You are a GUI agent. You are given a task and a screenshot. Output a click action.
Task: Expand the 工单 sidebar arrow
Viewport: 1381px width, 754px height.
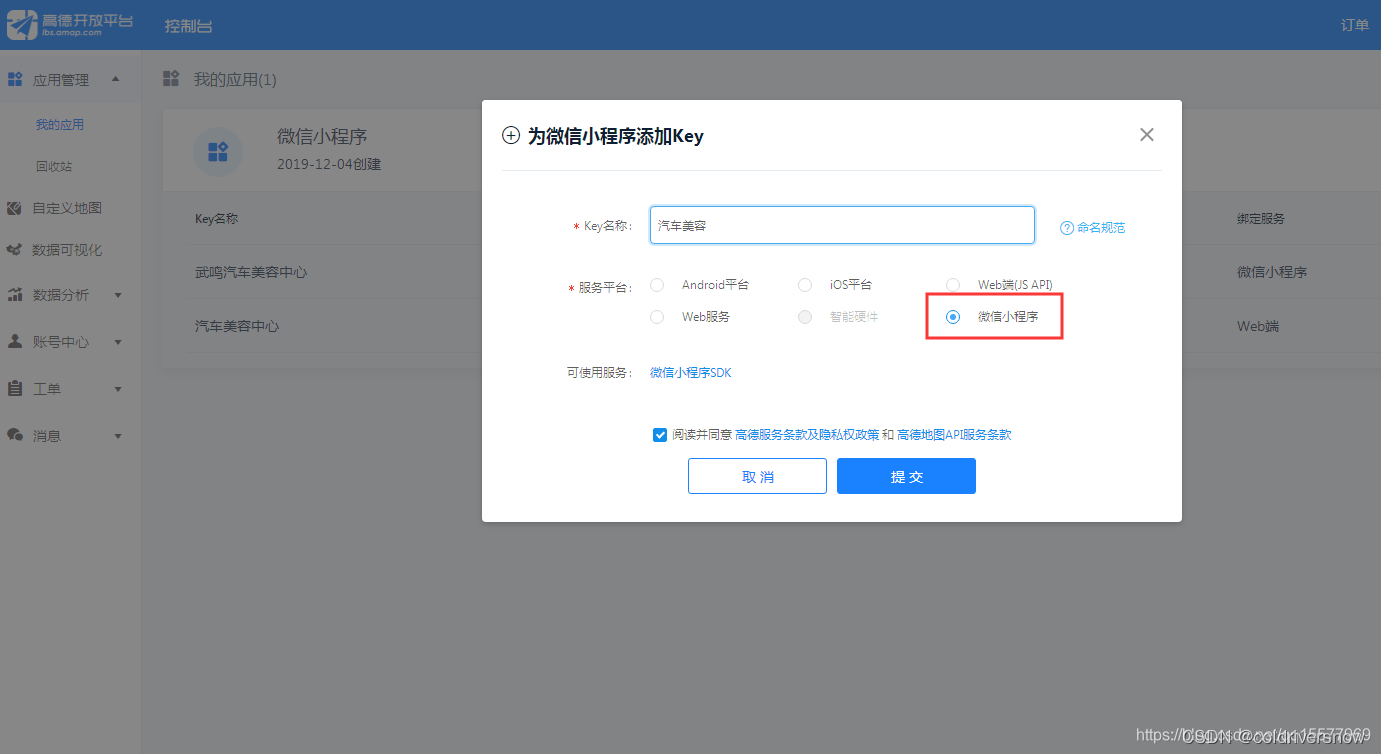[118, 389]
